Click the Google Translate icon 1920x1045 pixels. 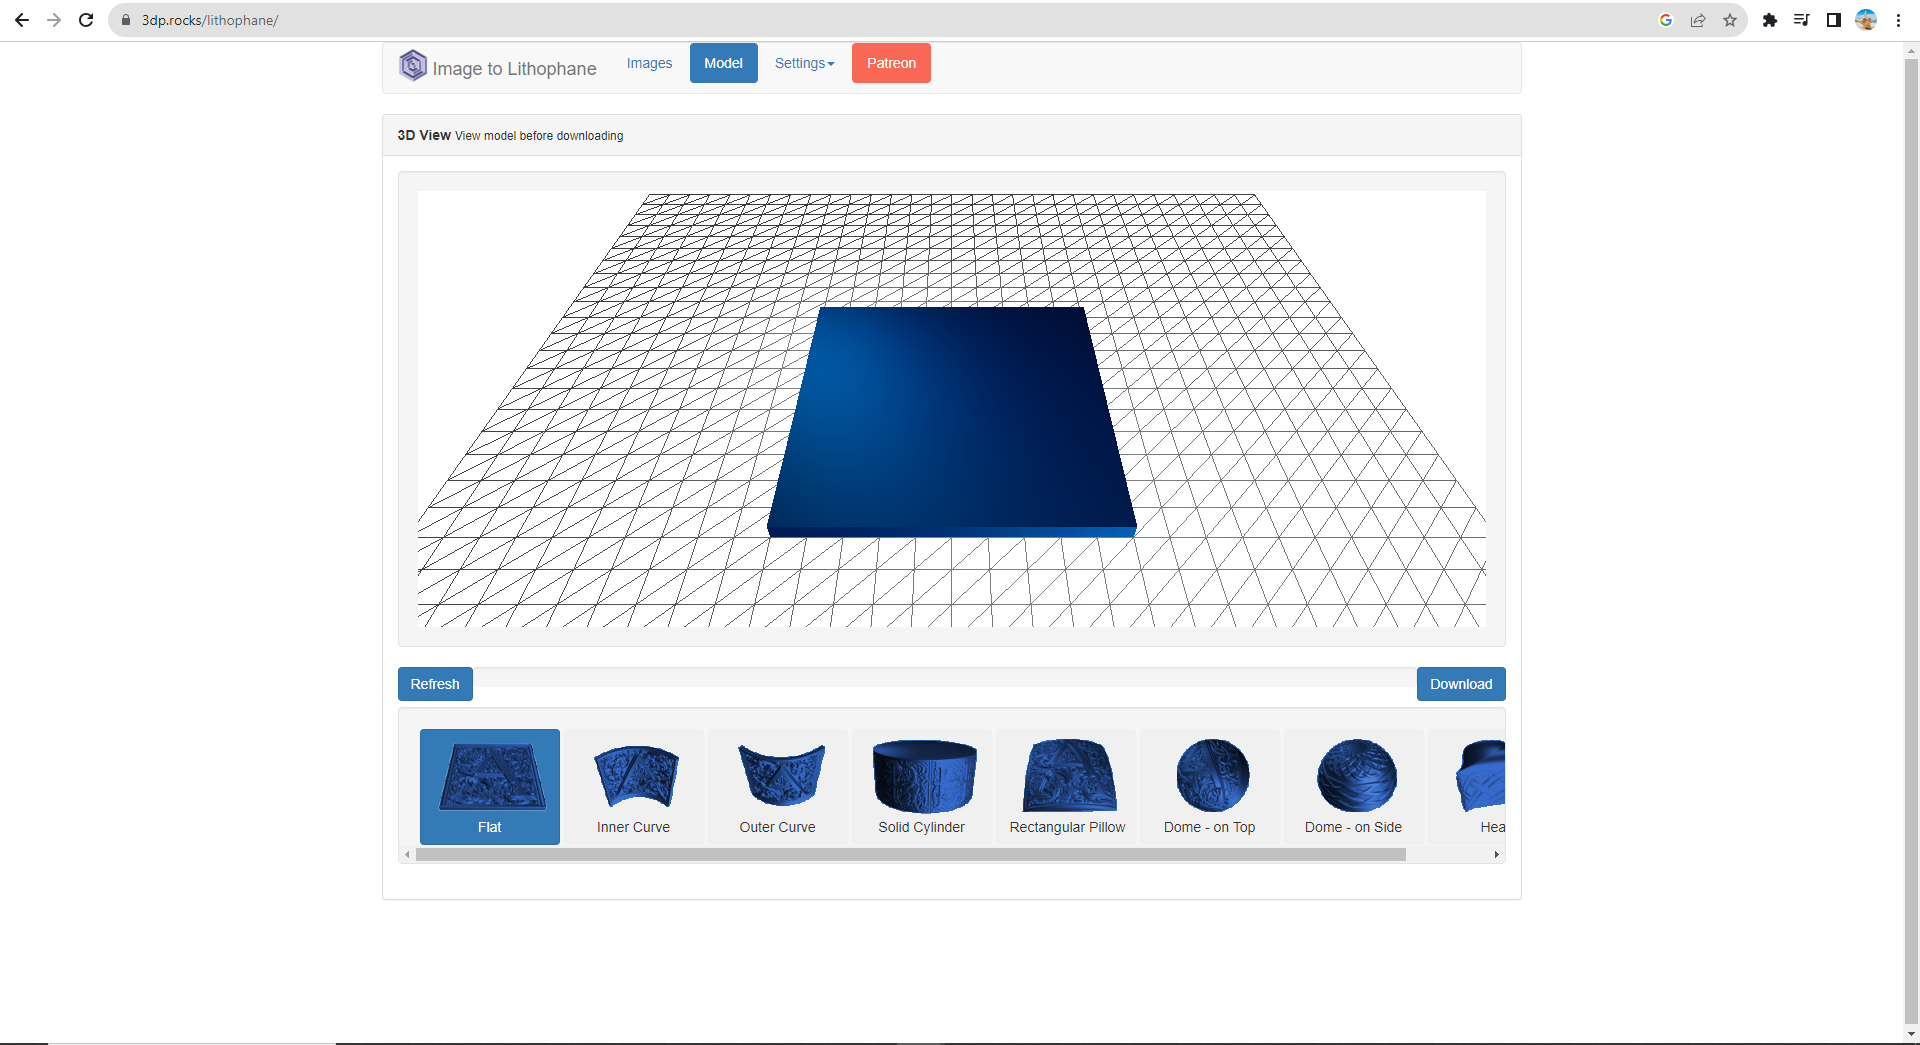(x=1666, y=20)
